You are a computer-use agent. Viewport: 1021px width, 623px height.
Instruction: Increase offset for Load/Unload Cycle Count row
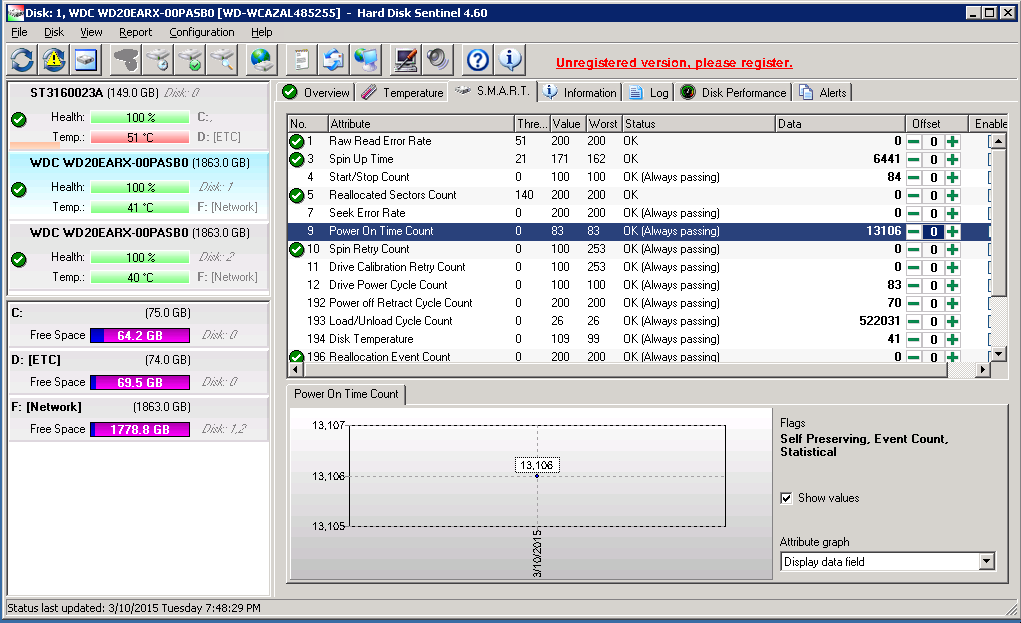click(x=953, y=321)
